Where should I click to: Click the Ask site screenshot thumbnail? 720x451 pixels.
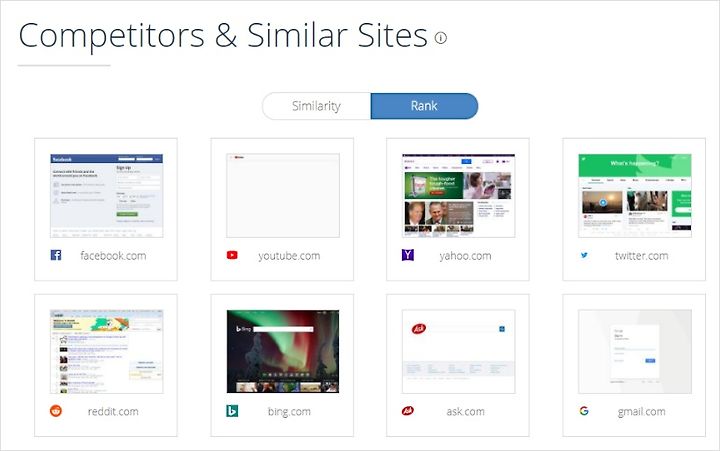click(x=459, y=351)
